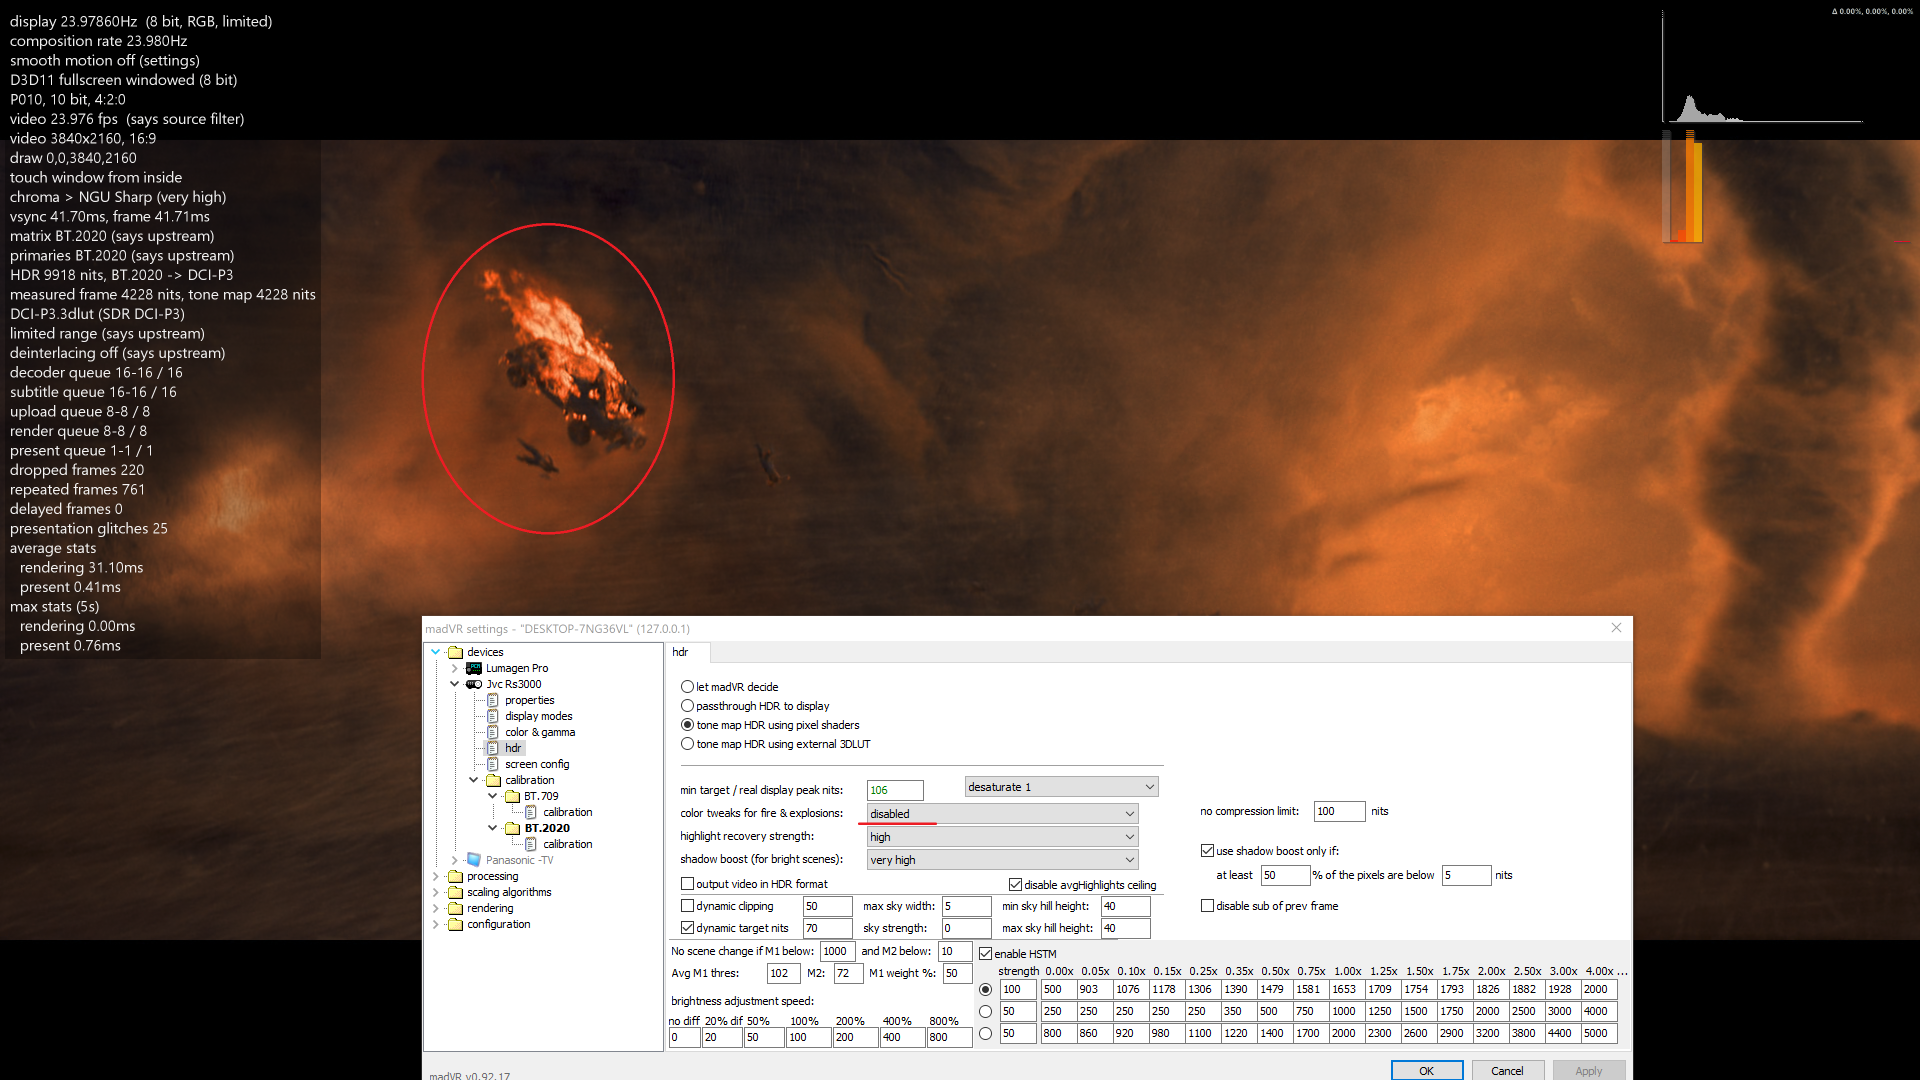Select passthrough HDR to display option
The image size is (1920, 1080).
pyautogui.click(x=688, y=706)
